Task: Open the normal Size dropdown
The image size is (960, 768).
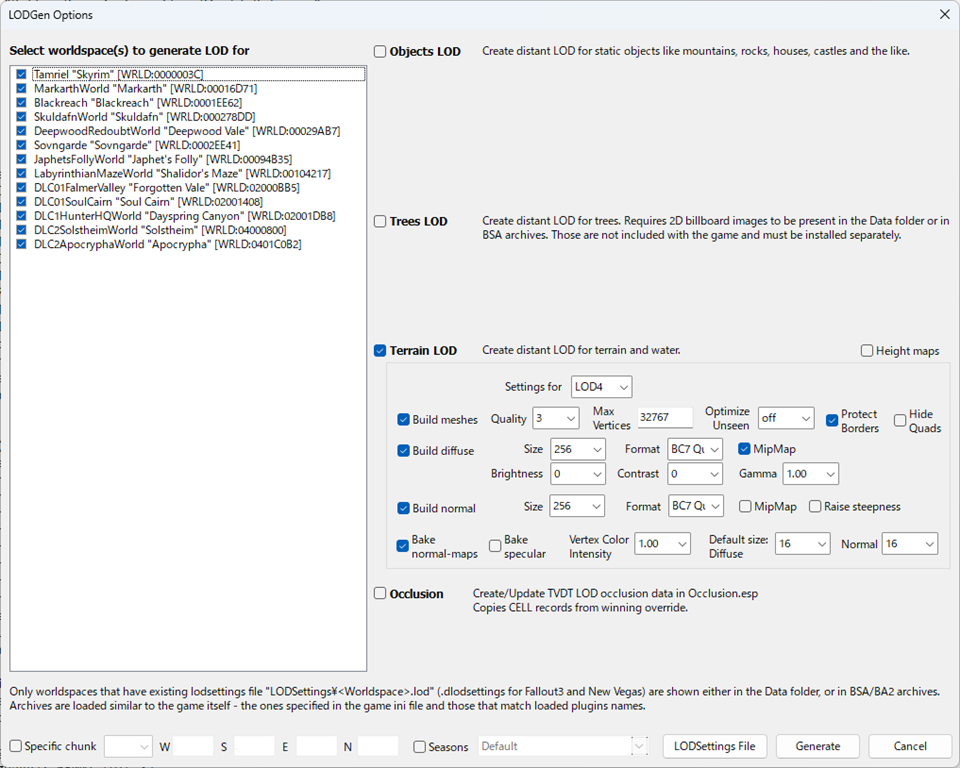Action: (577, 506)
